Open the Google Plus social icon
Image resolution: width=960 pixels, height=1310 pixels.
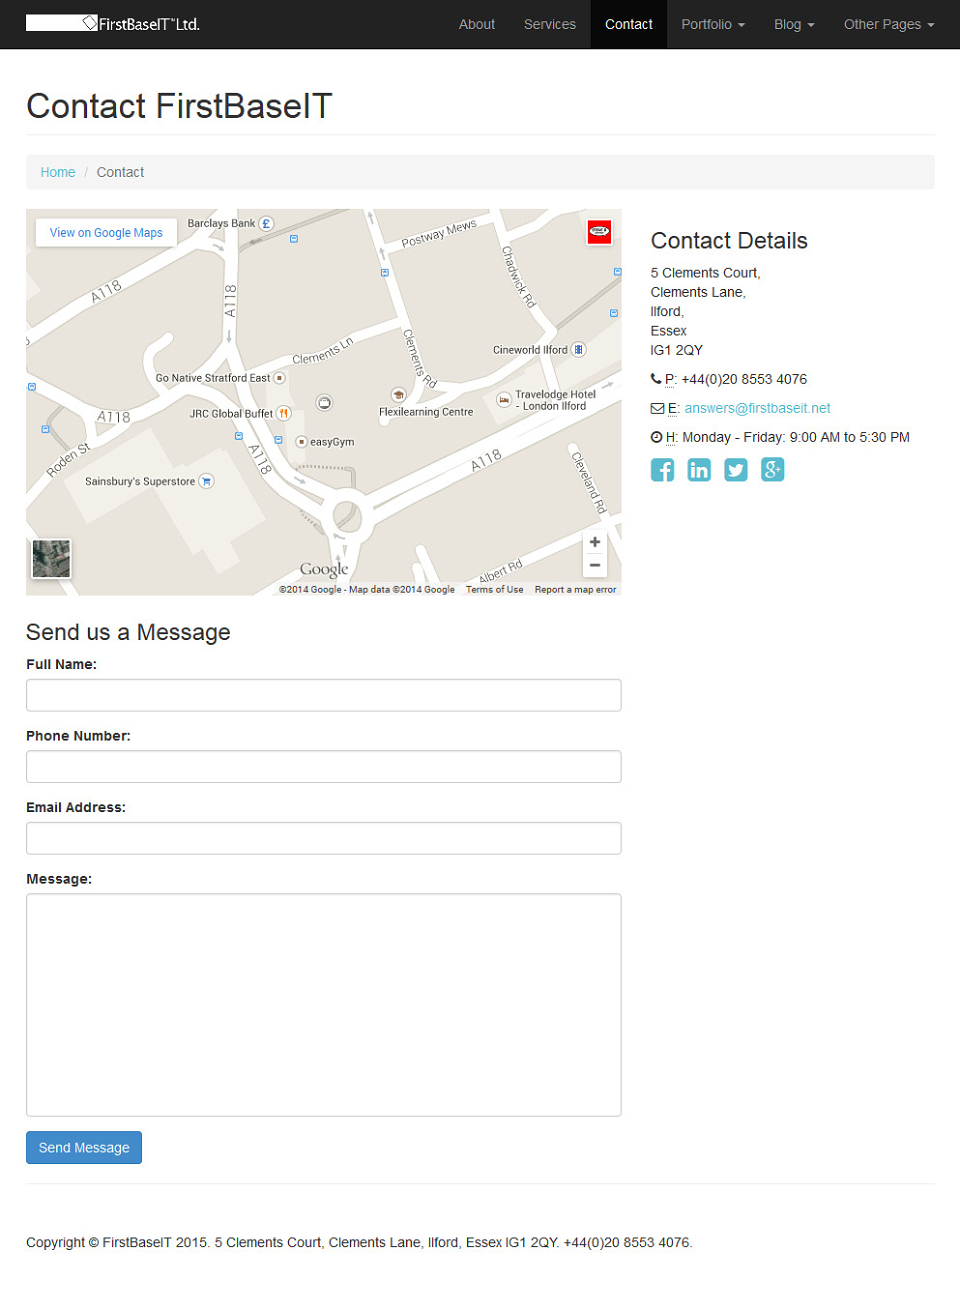tap(773, 470)
